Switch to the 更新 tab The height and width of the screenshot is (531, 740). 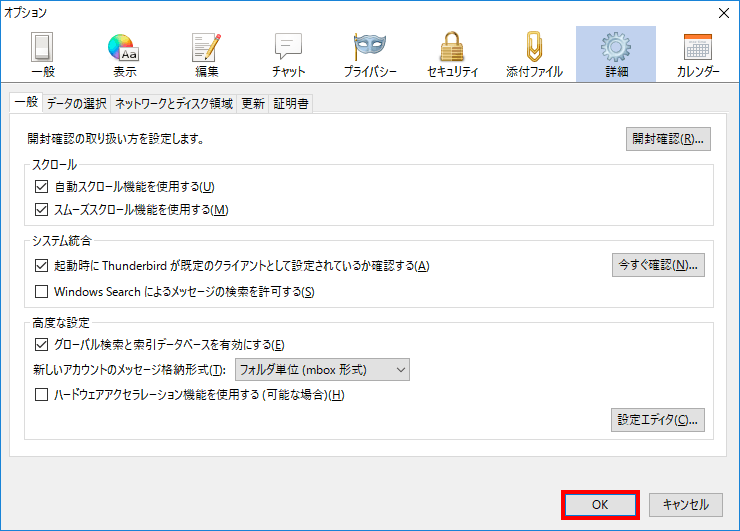[x=253, y=103]
